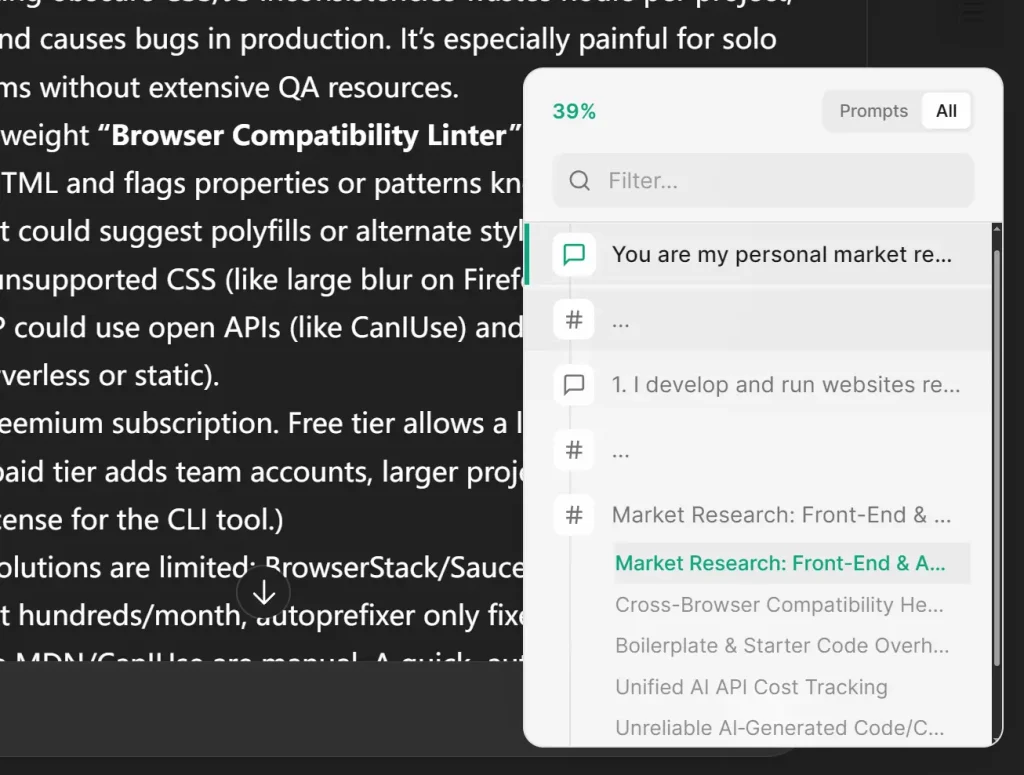This screenshot has height=775, width=1024.
Task: Switch the view toggle to Prompts
Action: tap(873, 111)
